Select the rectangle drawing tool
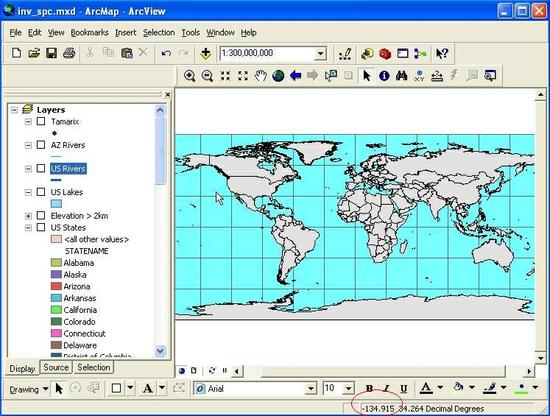 [x=116, y=388]
